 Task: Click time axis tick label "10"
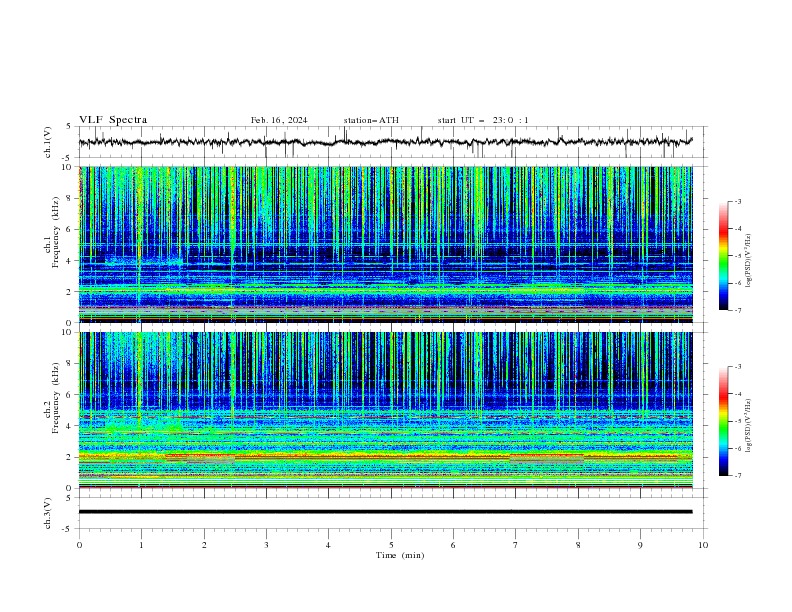click(x=703, y=545)
